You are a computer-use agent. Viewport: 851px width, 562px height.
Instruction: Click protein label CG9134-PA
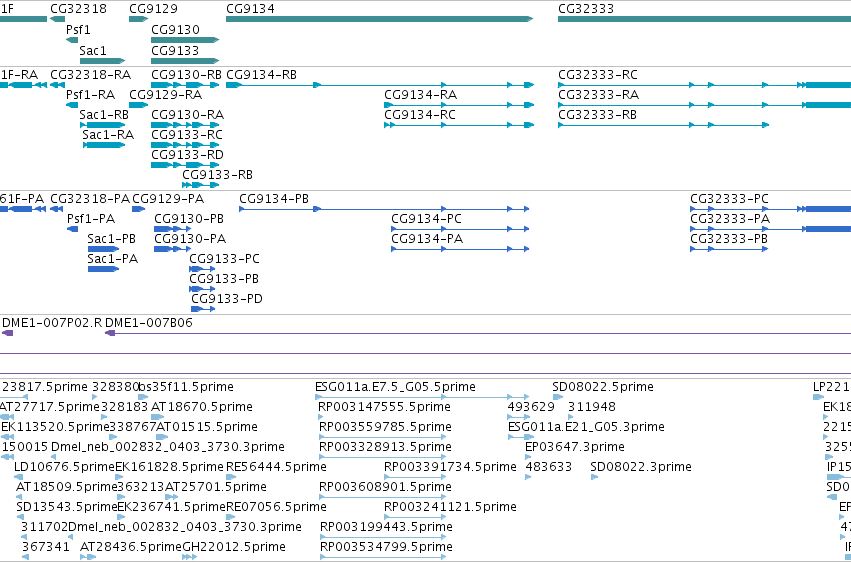click(427, 239)
